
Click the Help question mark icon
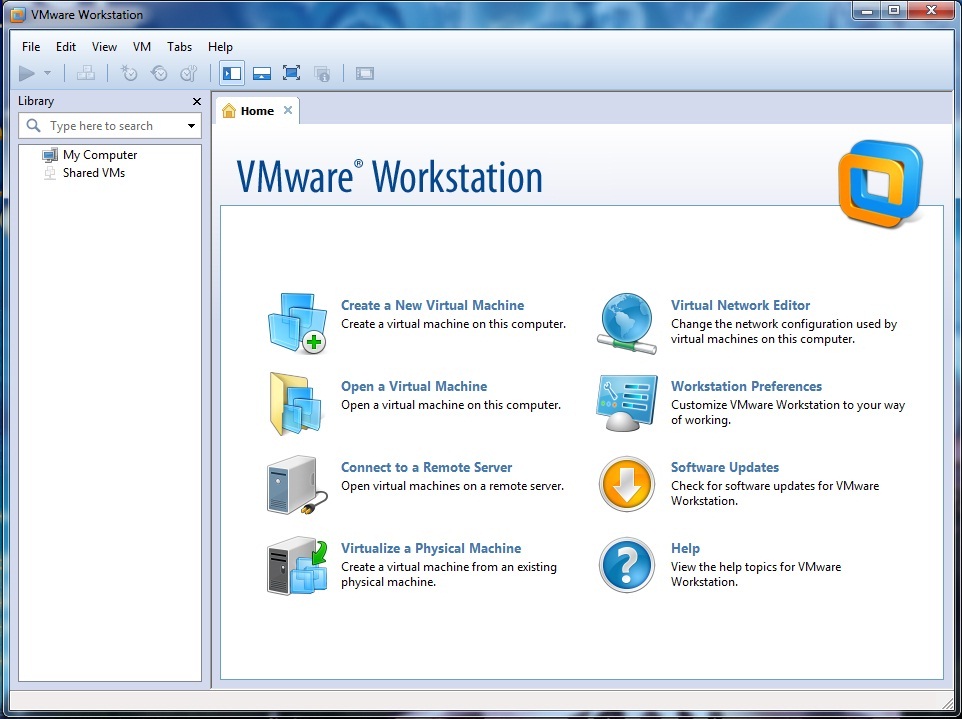click(x=627, y=566)
